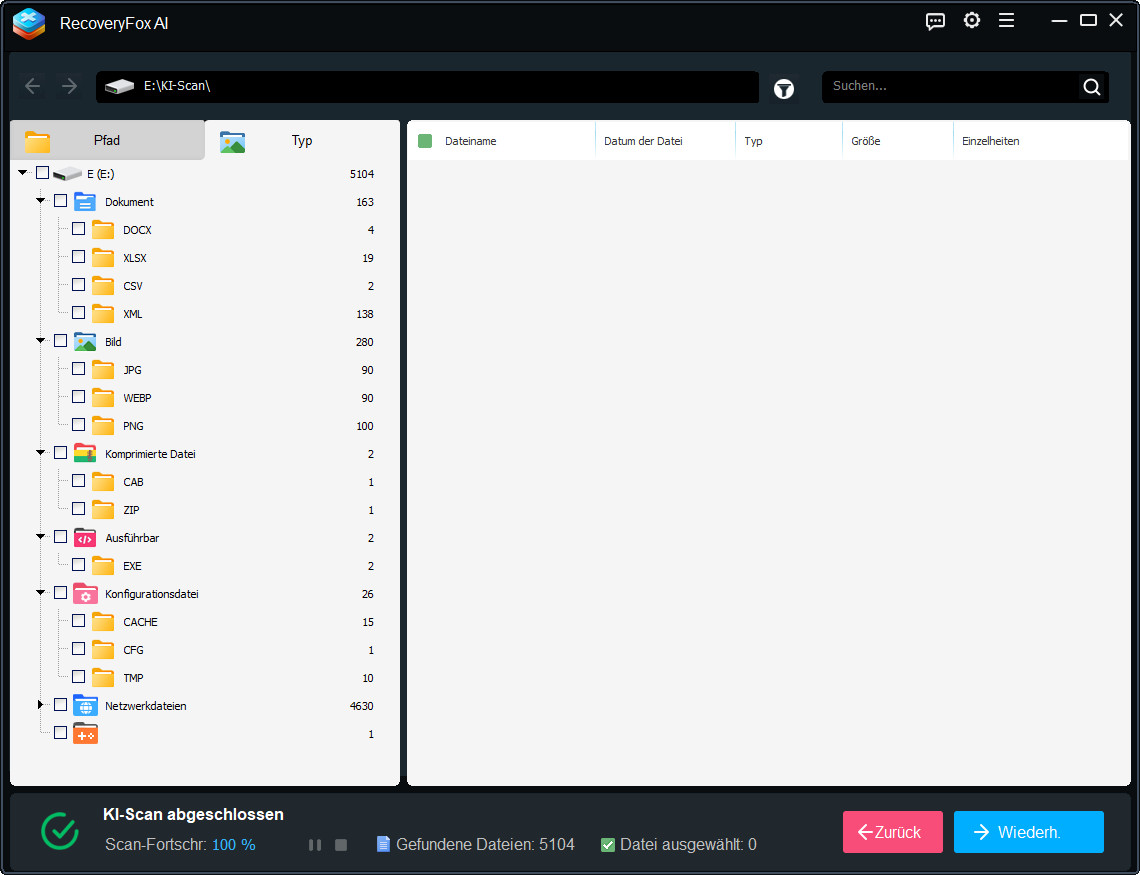Switch to the Pfad tab

click(108, 140)
